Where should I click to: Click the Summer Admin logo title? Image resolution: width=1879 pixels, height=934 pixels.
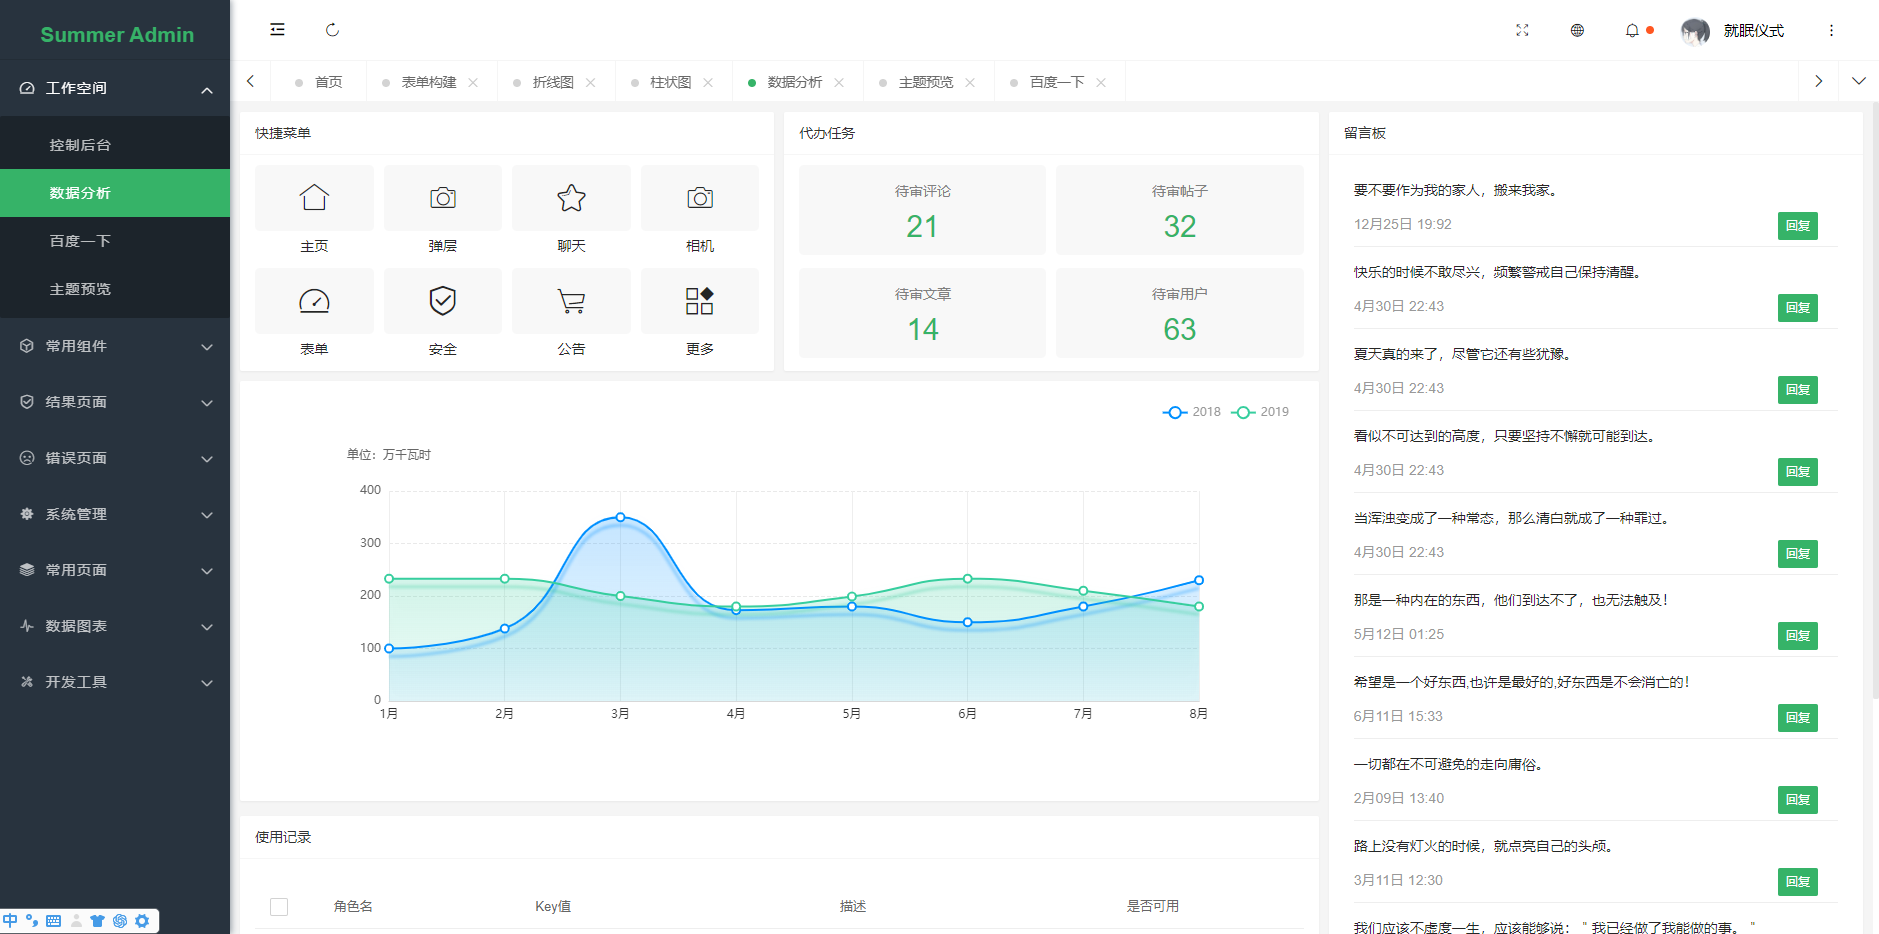[117, 35]
